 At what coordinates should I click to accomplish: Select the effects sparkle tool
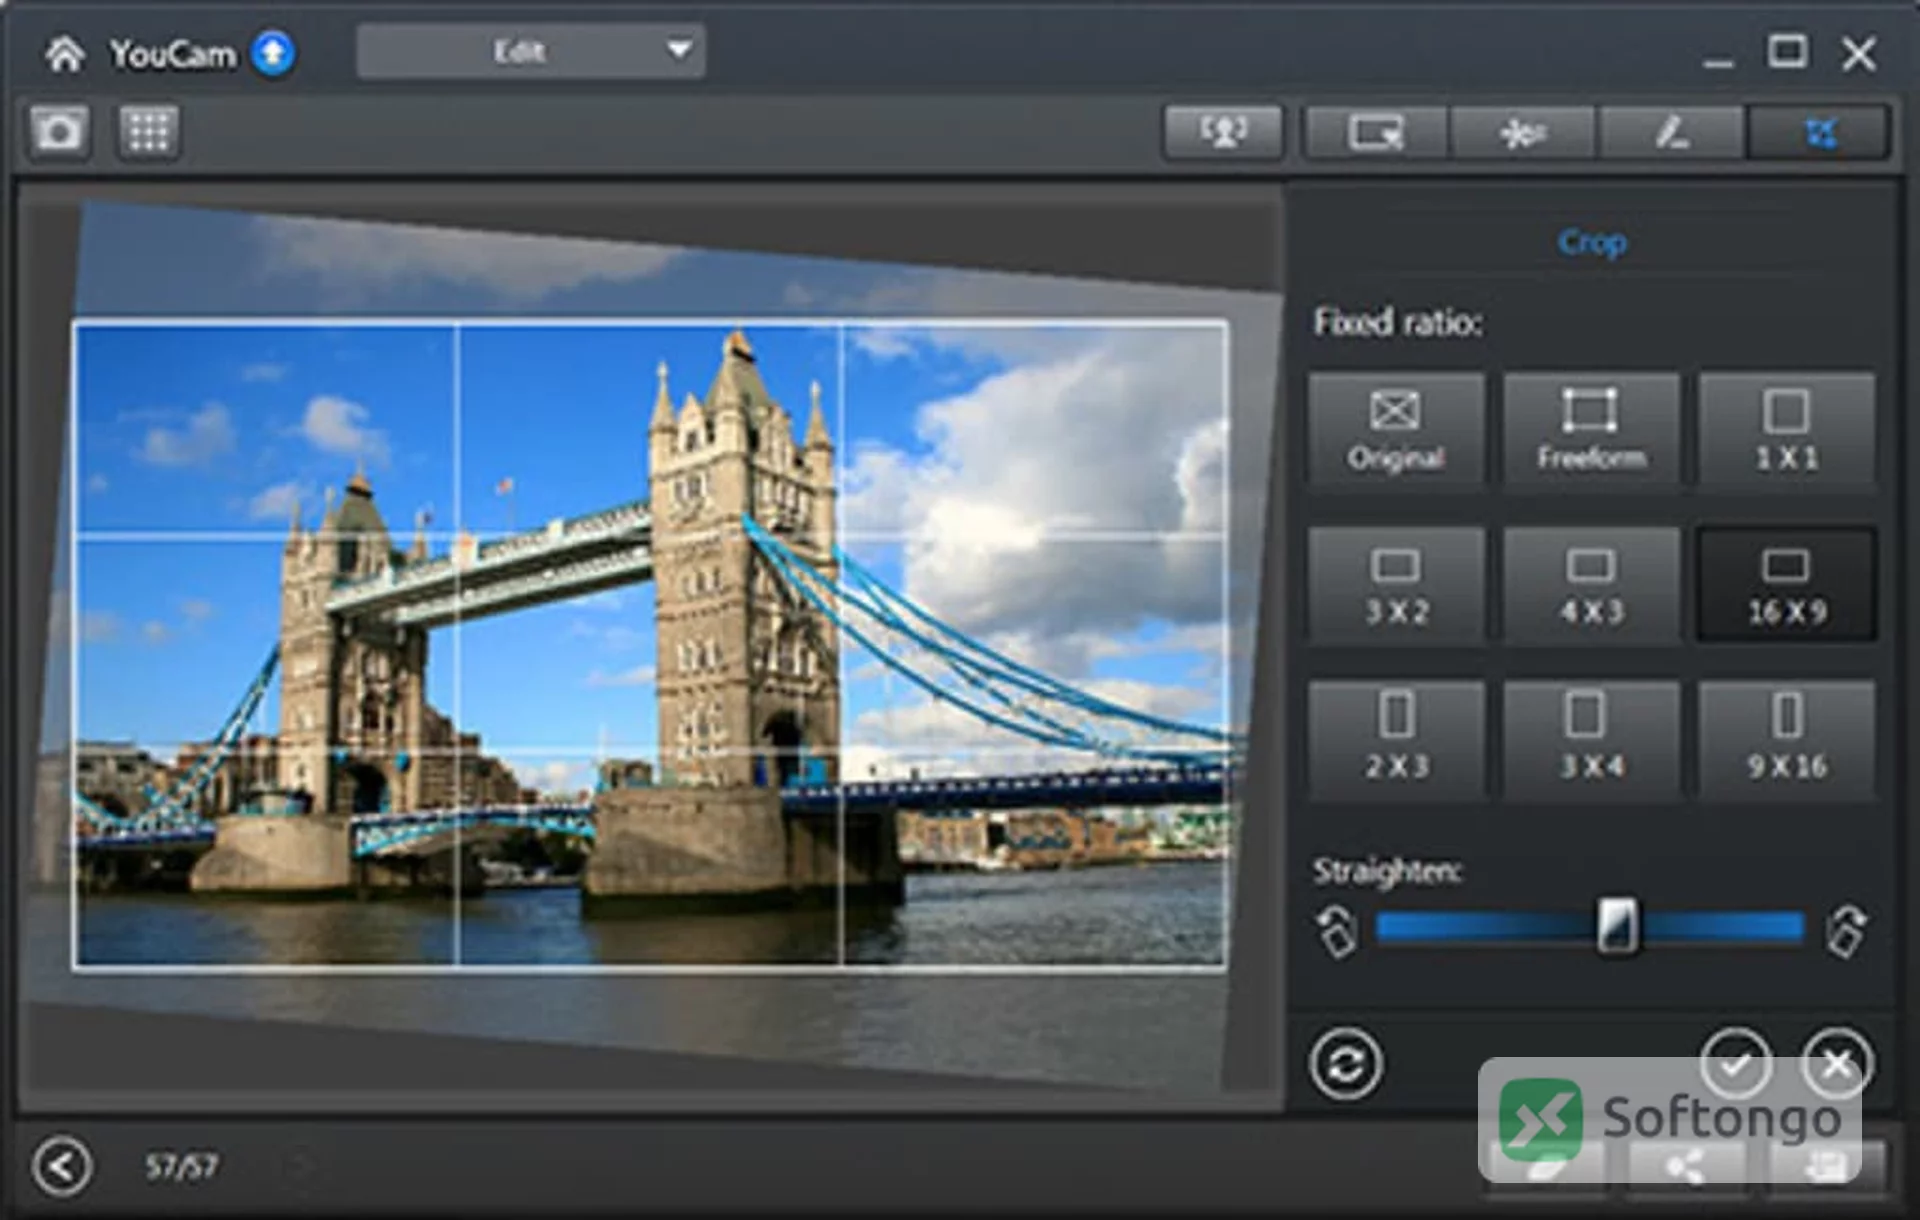1522,132
